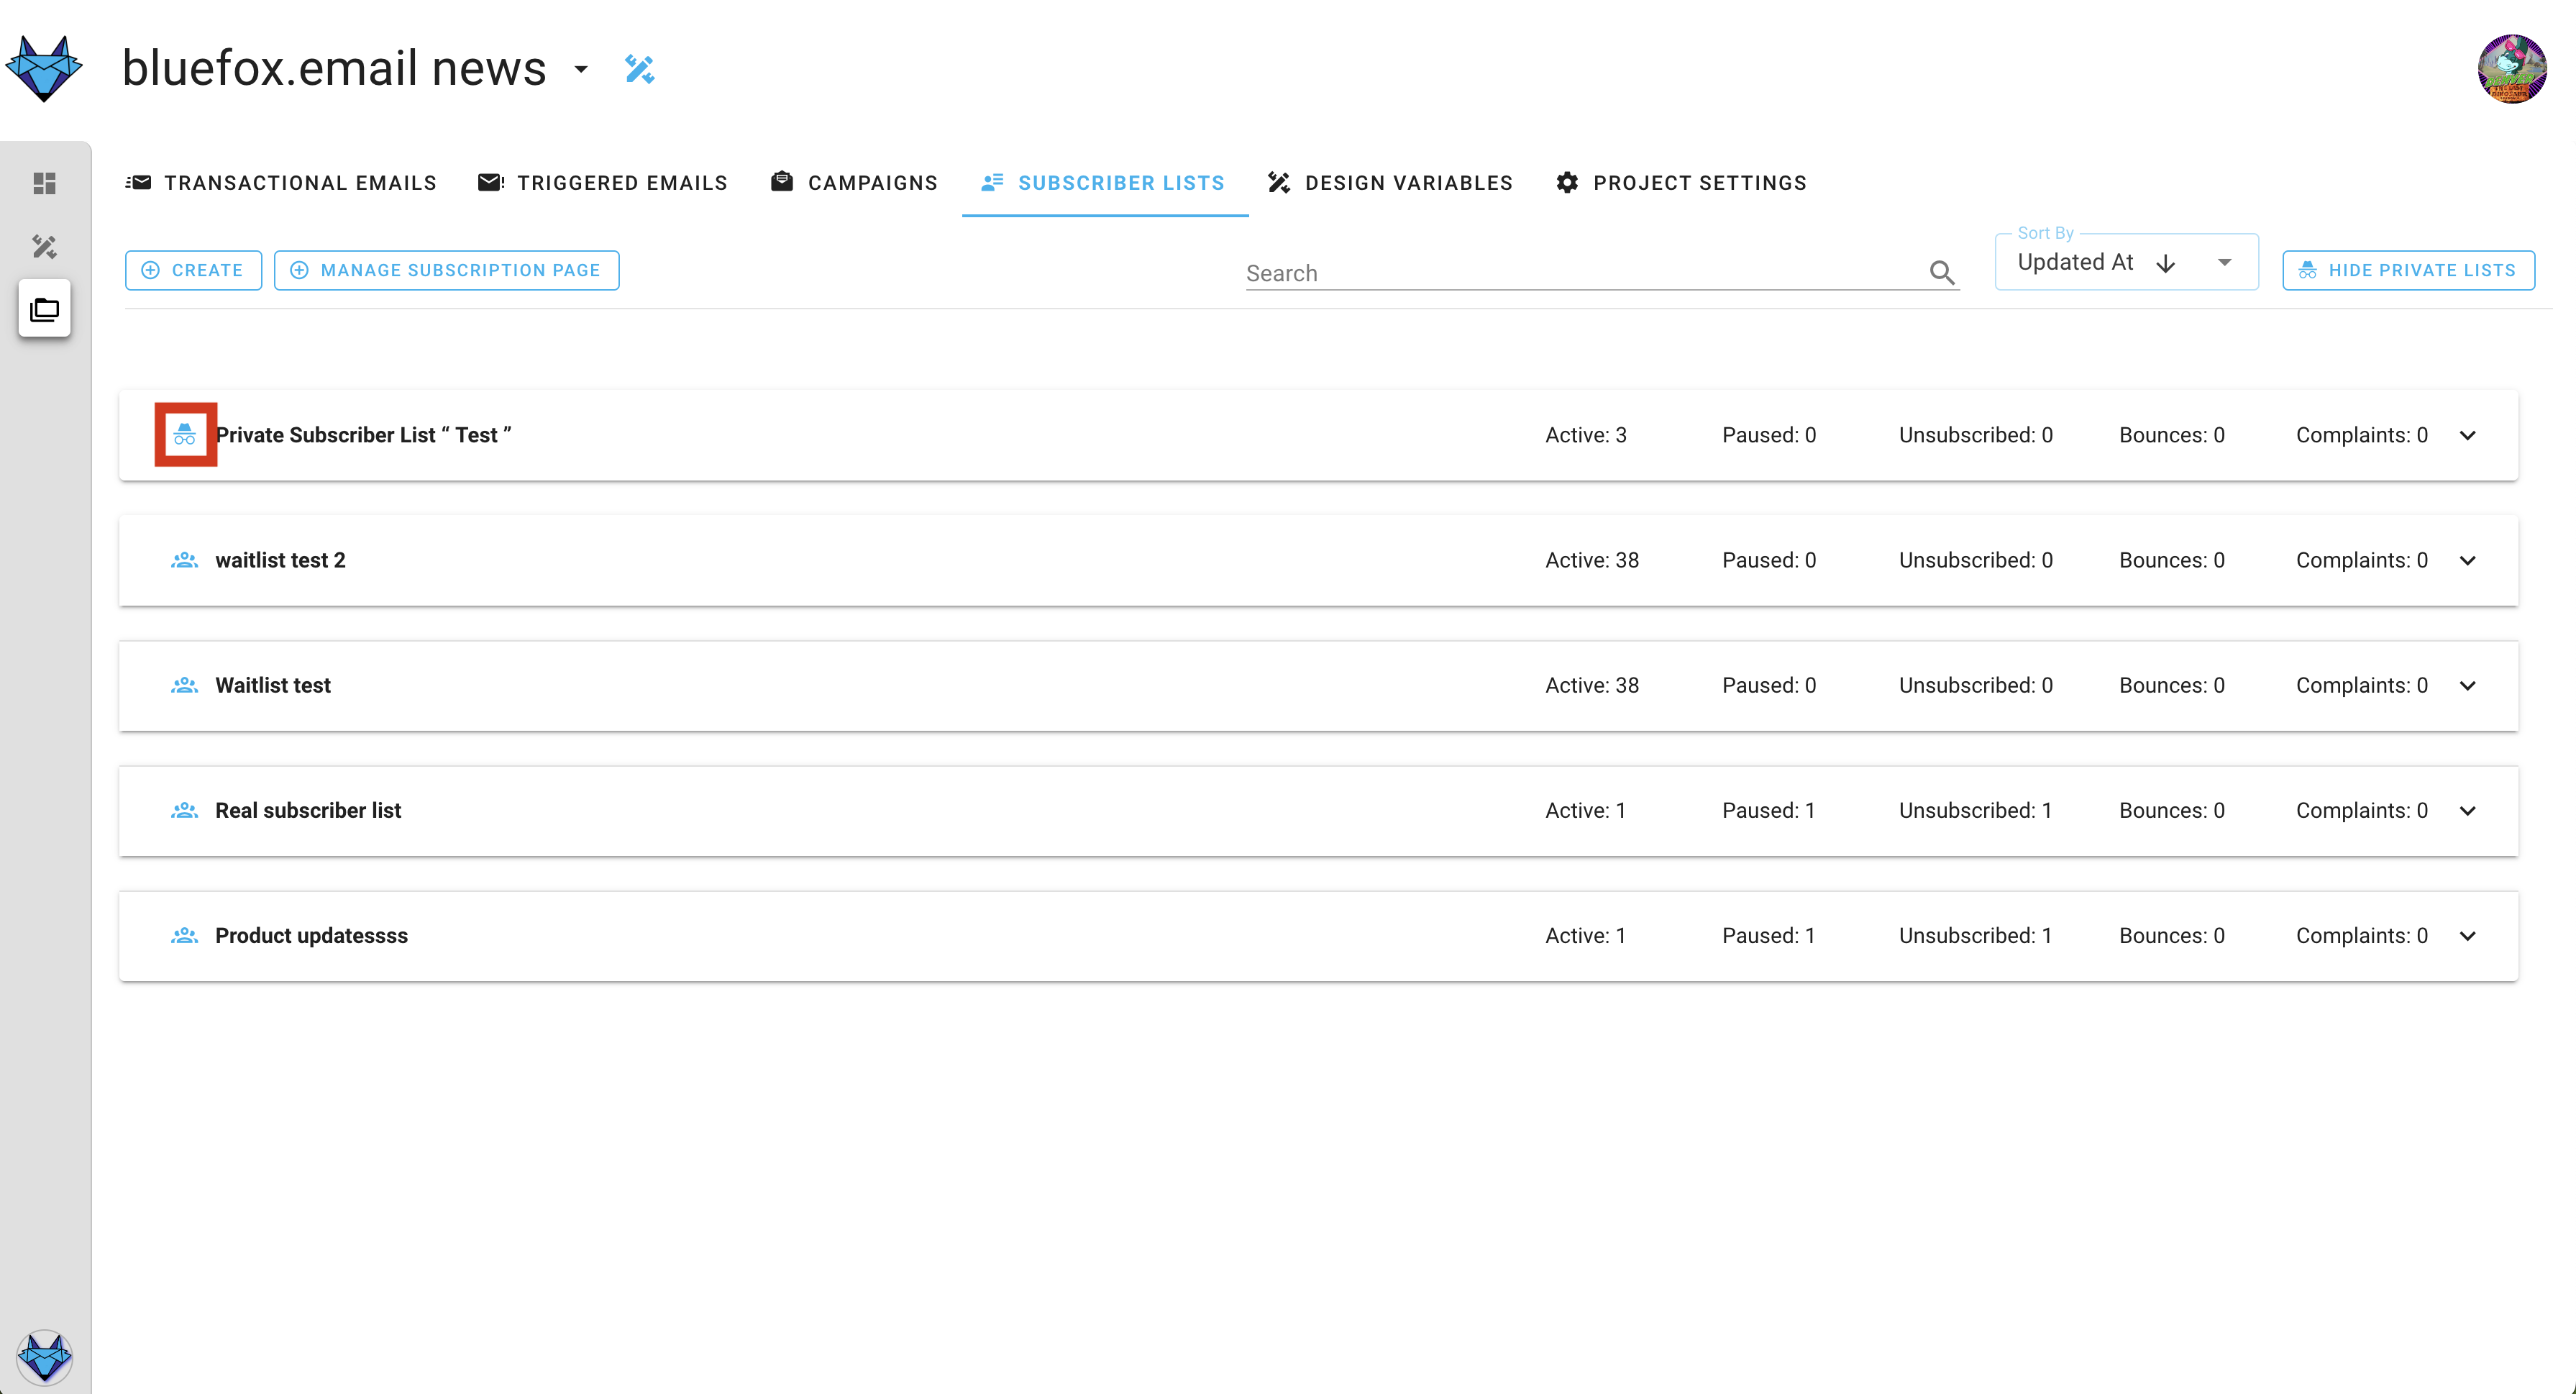Select the Subscriber Lists tab
The height and width of the screenshot is (1394, 2576).
coord(1104,183)
